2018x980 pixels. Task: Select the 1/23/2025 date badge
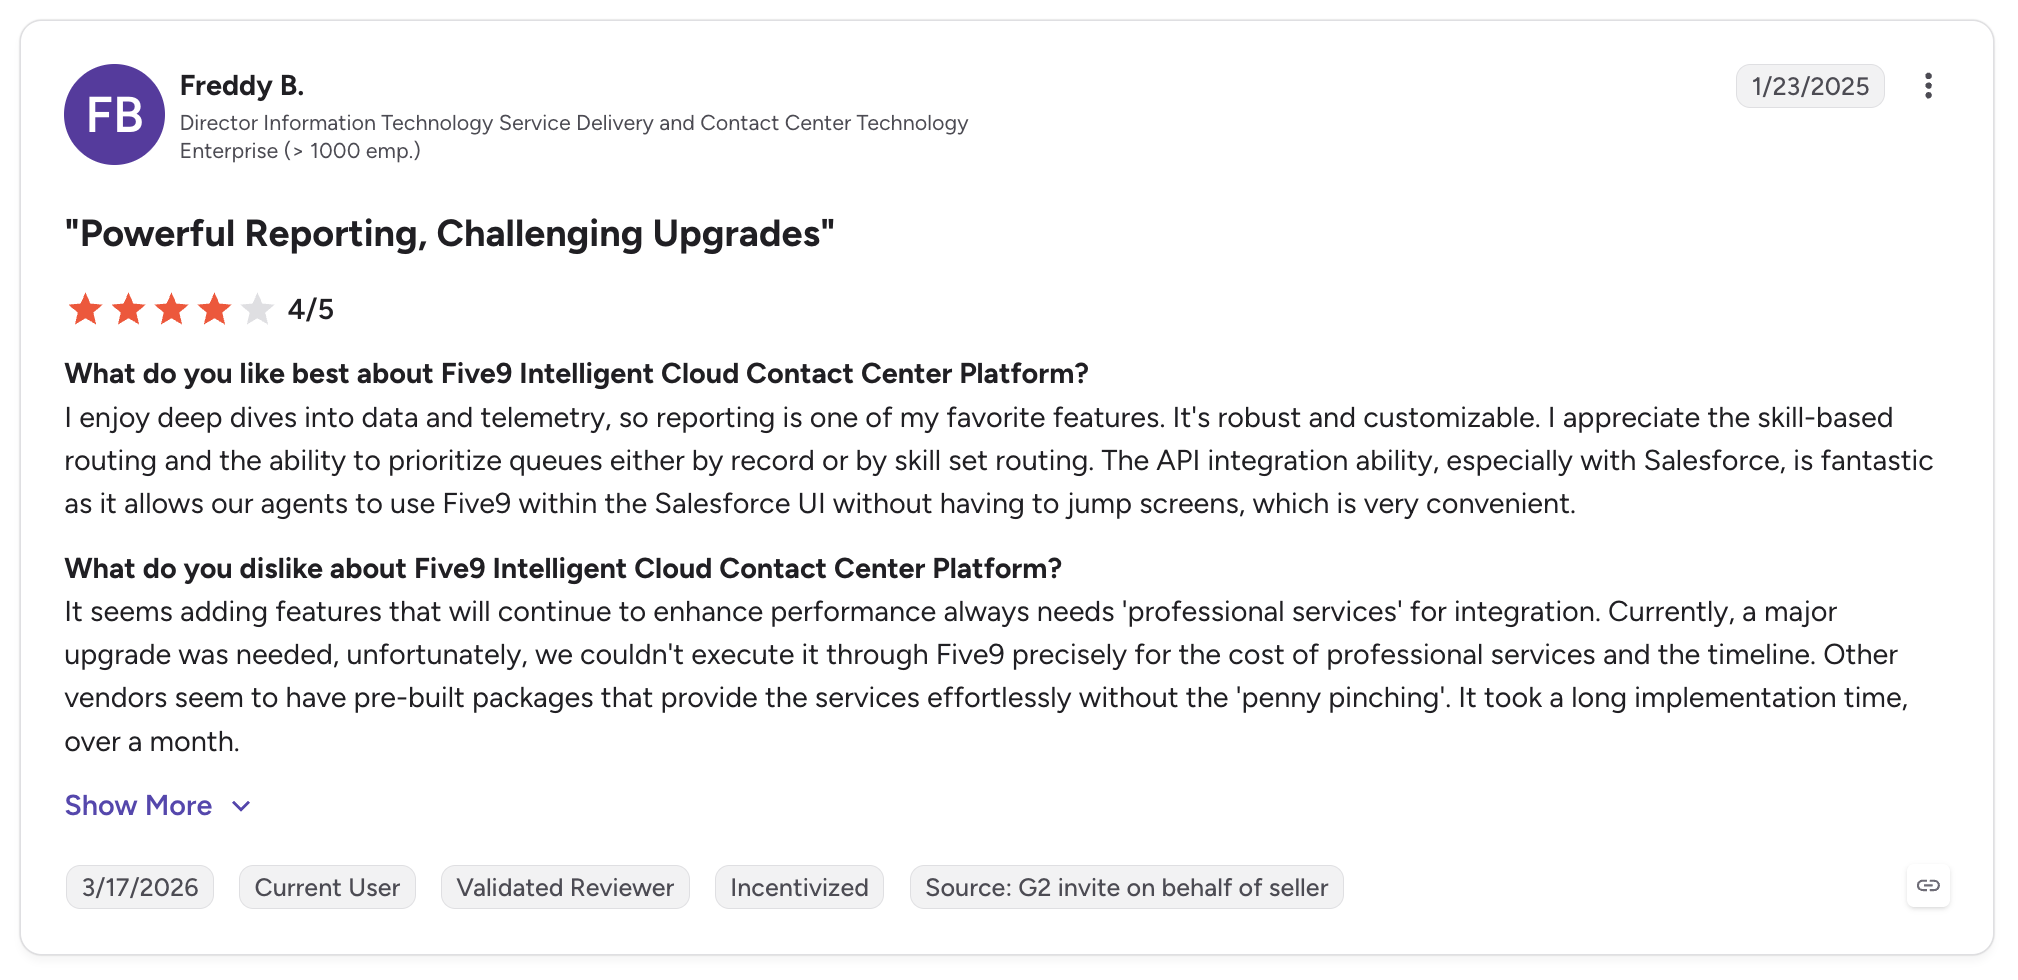pos(1810,86)
